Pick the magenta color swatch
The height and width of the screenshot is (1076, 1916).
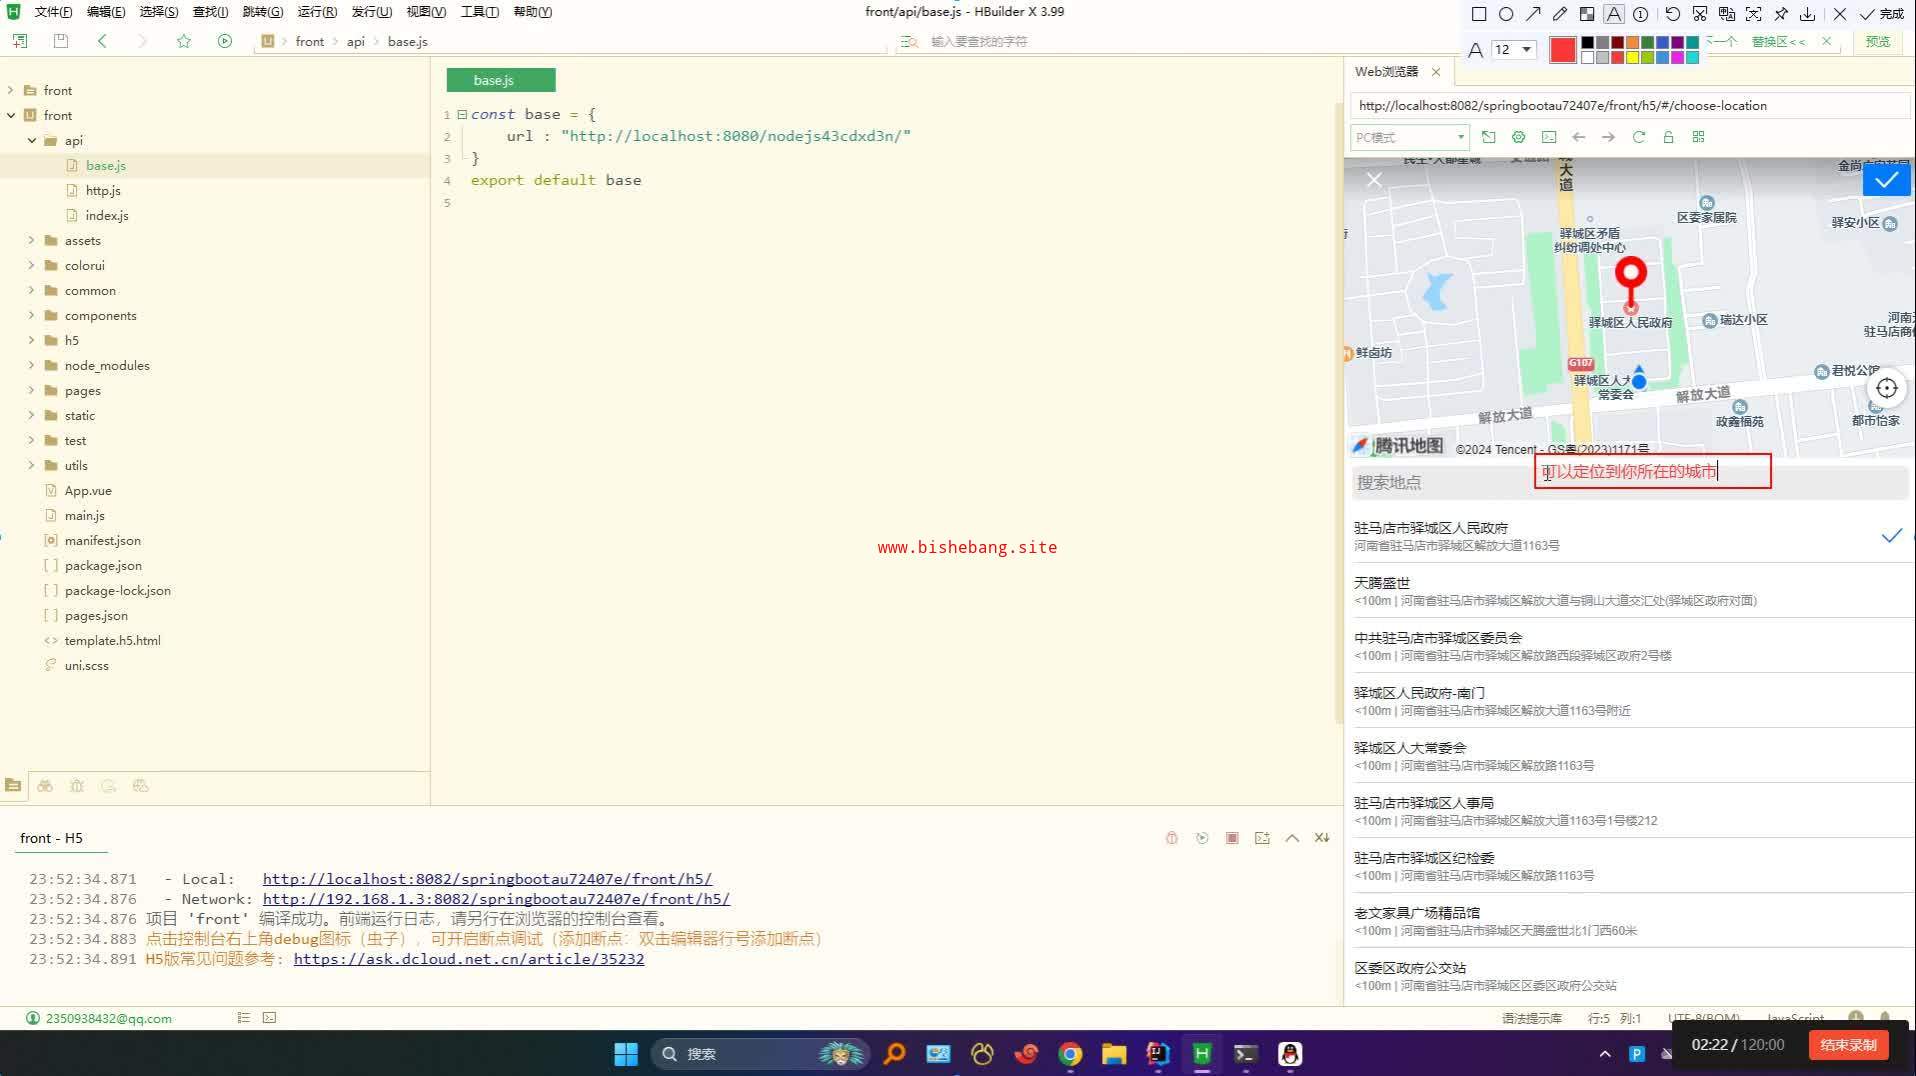tap(1677, 57)
